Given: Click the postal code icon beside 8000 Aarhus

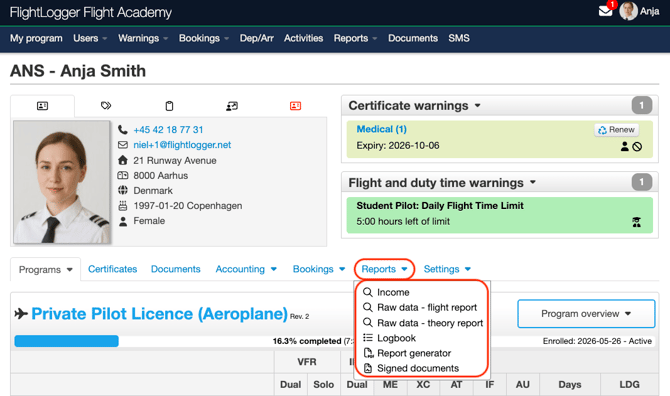Looking at the screenshot, I should [x=123, y=175].
